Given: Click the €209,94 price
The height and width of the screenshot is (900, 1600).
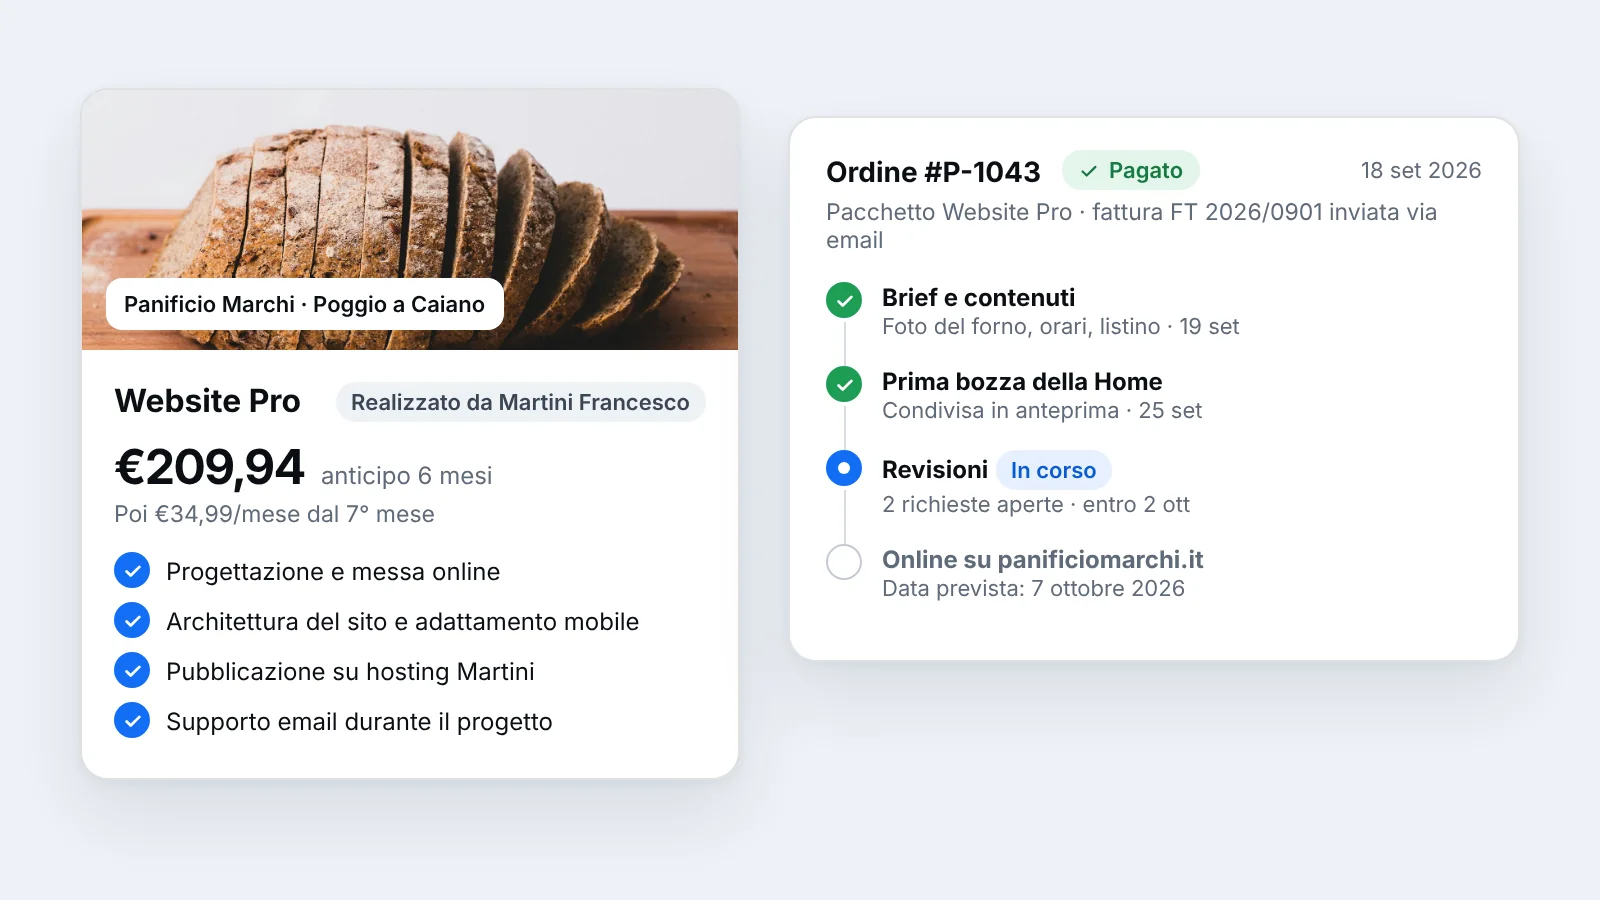Looking at the screenshot, I should [x=209, y=467].
